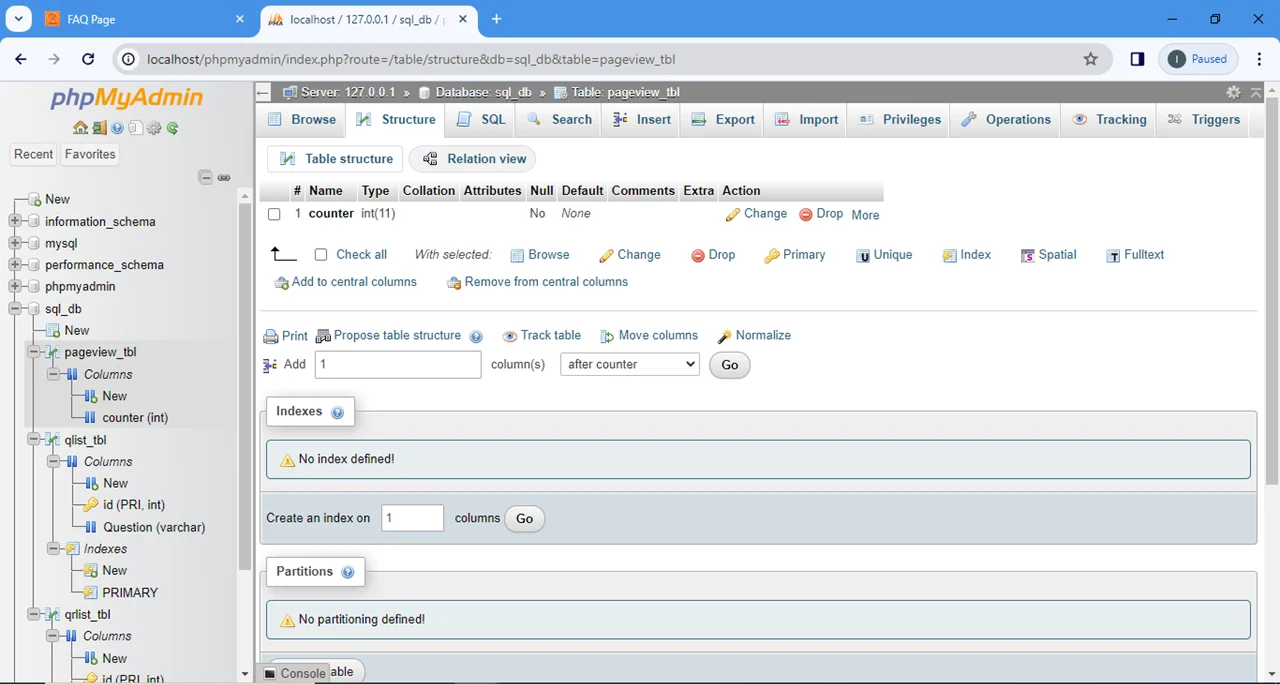The height and width of the screenshot is (684, 1280).
Task: Bookmark this page with the star icon
Action: (x=1091, y=59)
